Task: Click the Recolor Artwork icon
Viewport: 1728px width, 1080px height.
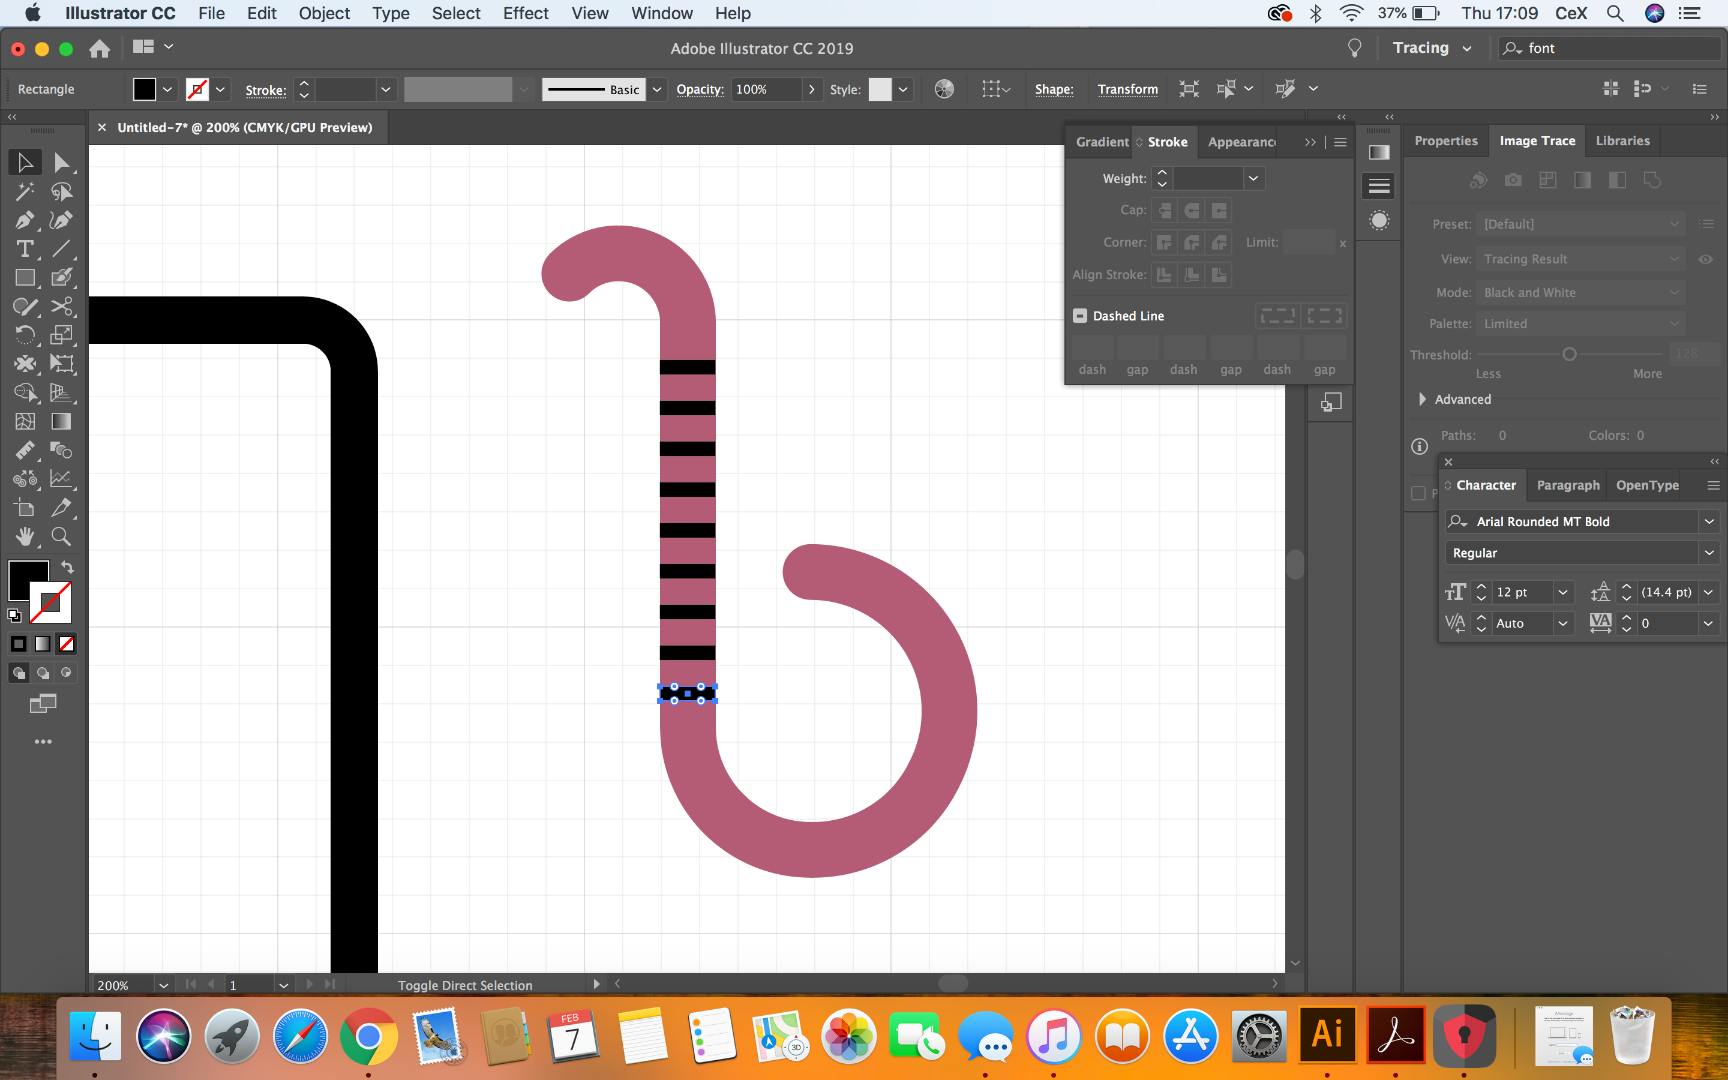Action: (x=944, y=89)
